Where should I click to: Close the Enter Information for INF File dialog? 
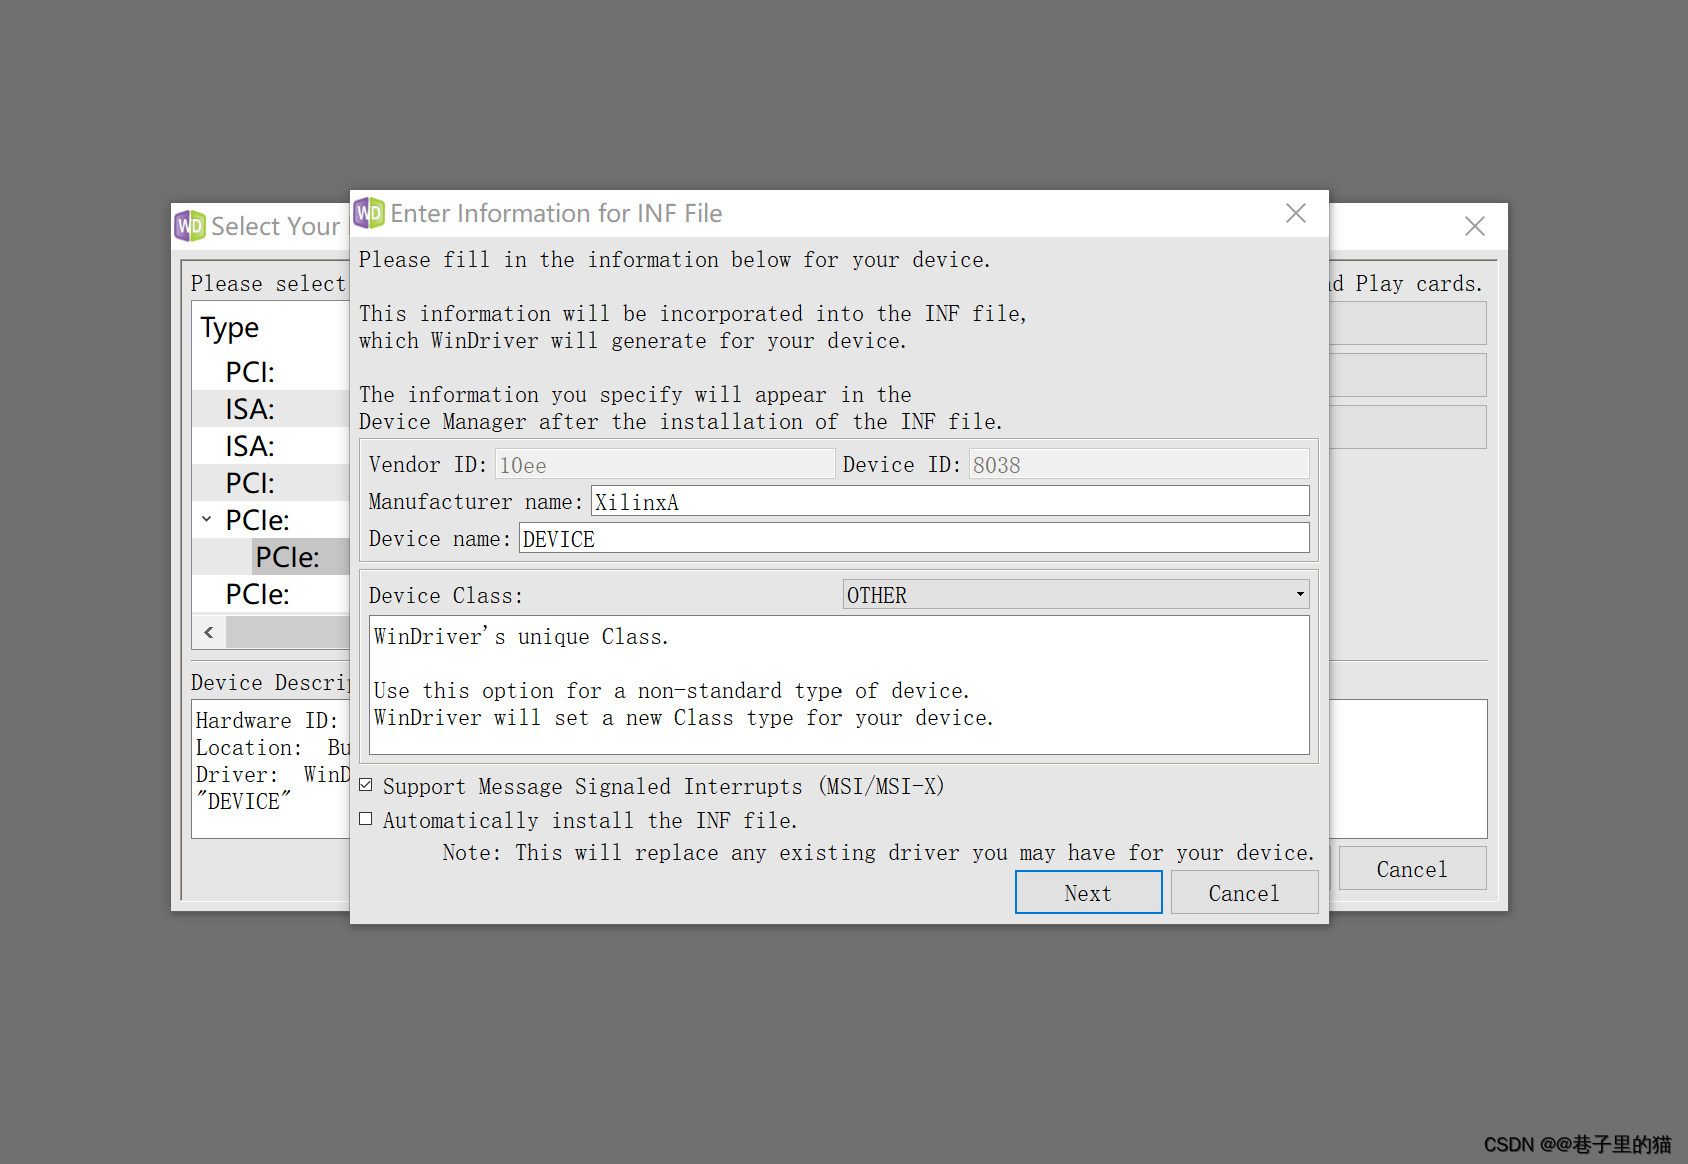[1296, 213]
